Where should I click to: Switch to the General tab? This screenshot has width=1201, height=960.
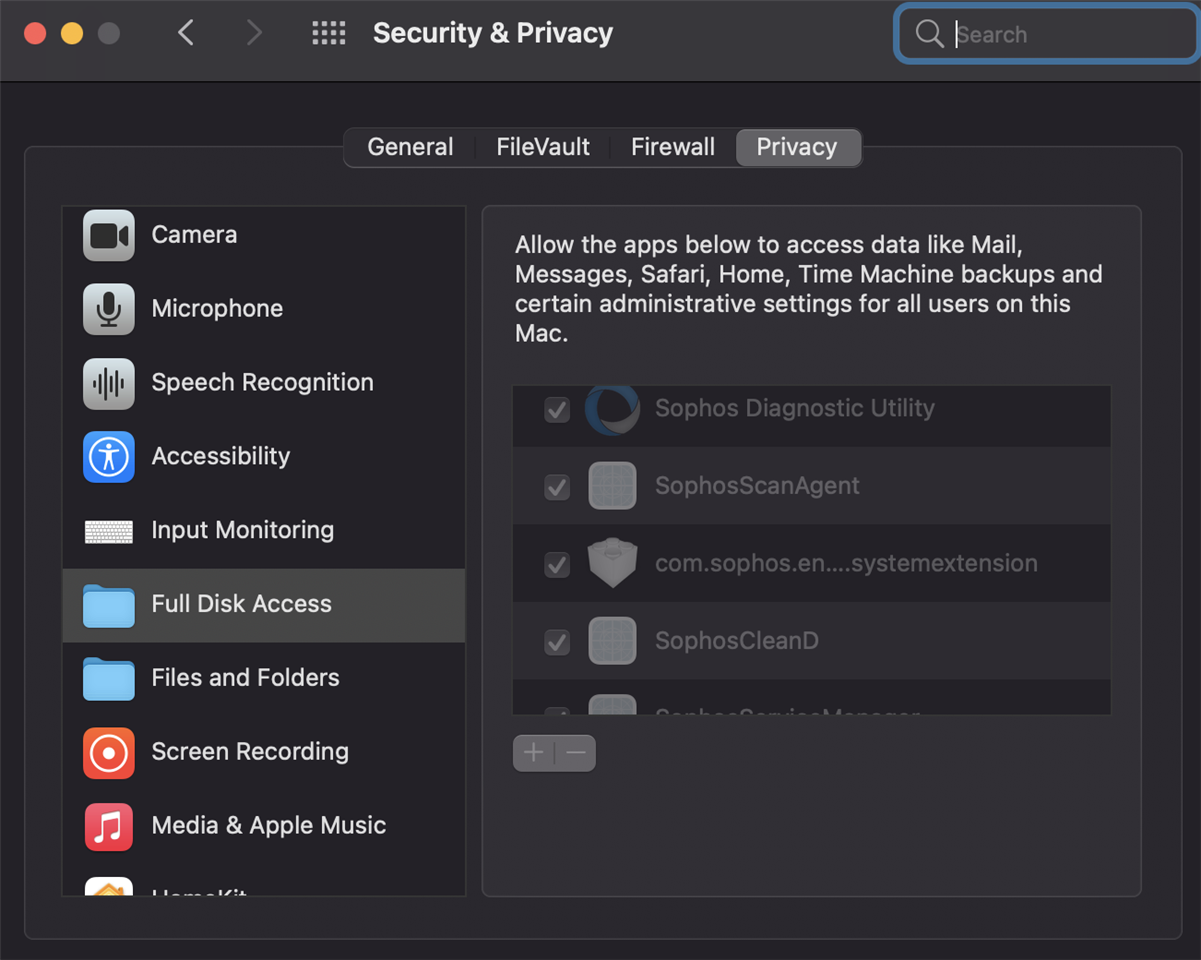click(410, 147)
